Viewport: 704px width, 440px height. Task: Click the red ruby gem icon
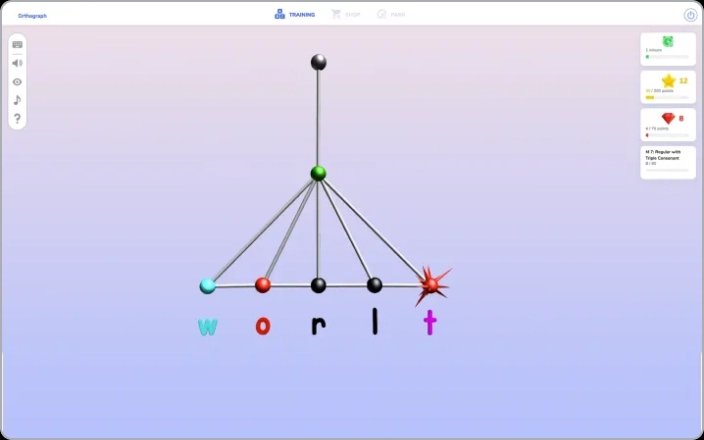tap(668, 118)
